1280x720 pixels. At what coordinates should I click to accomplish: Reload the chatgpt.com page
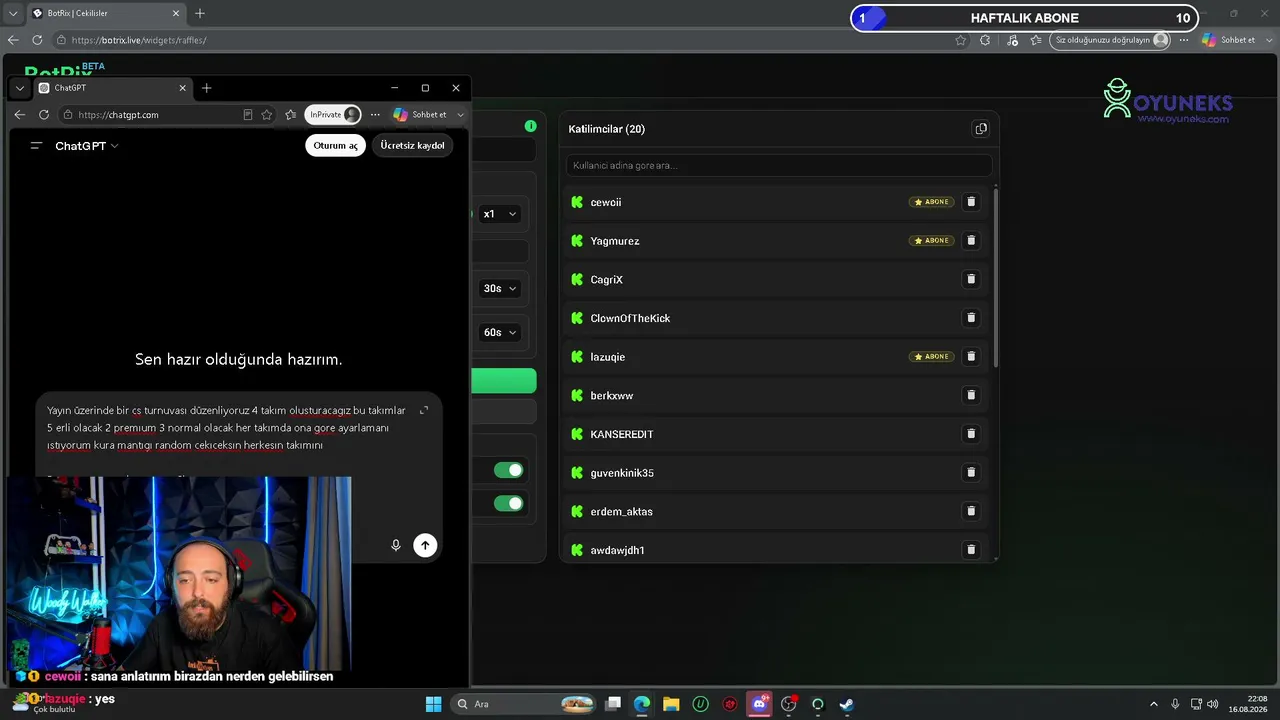44,115
